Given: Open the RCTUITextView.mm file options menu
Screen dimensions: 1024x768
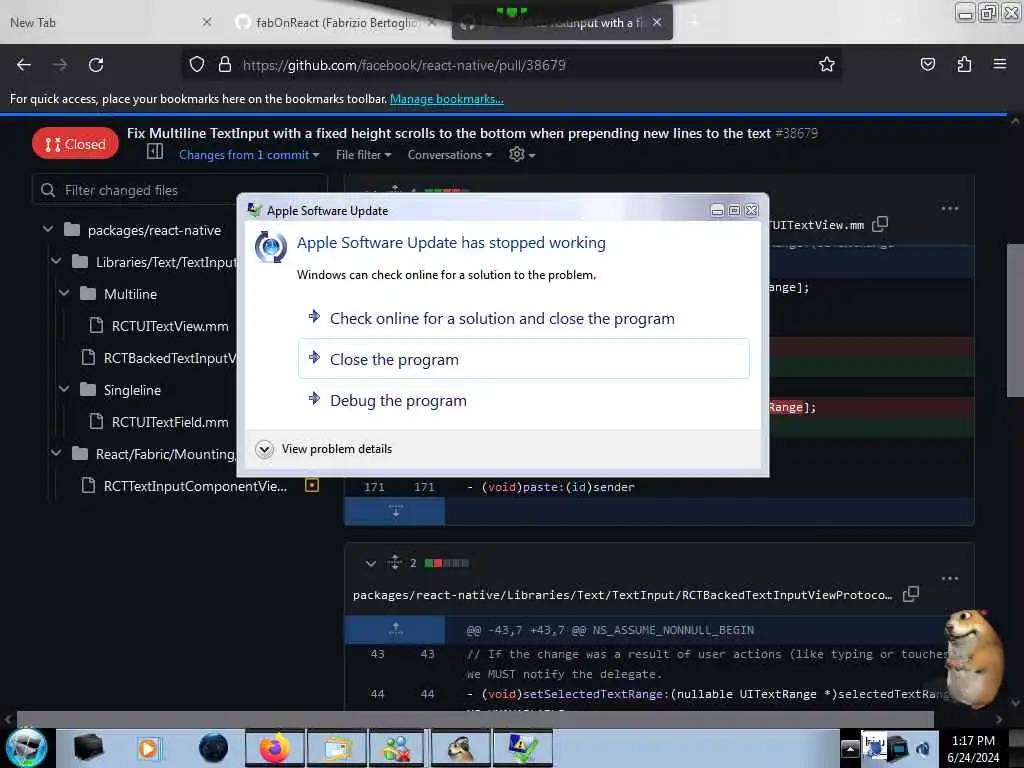Looking at the screenshot, I should tap(950, 208).
